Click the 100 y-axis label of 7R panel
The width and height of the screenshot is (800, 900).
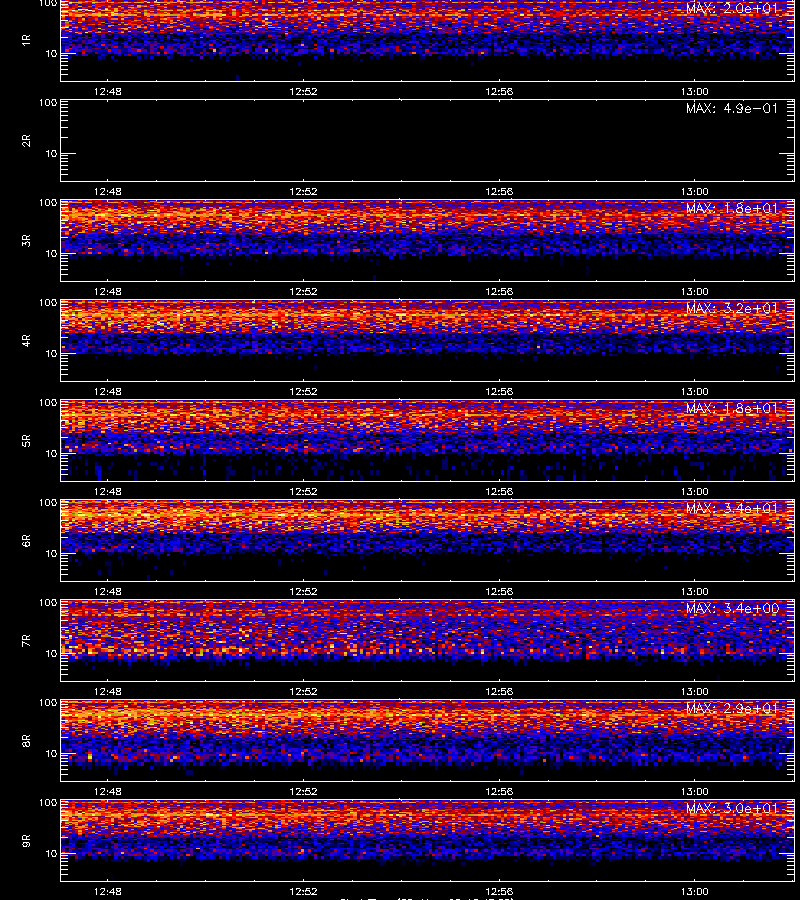(48, 603)
